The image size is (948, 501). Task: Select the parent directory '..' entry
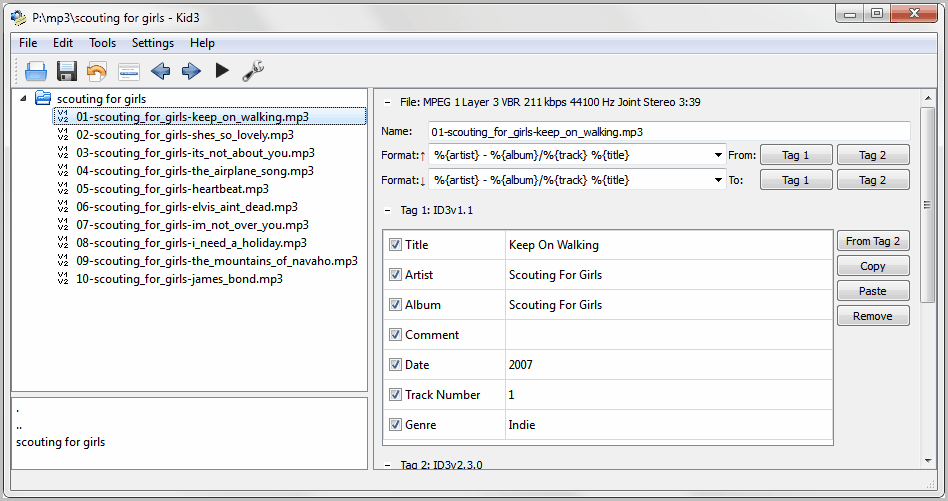pyautogui.click(x=19, y=427)
